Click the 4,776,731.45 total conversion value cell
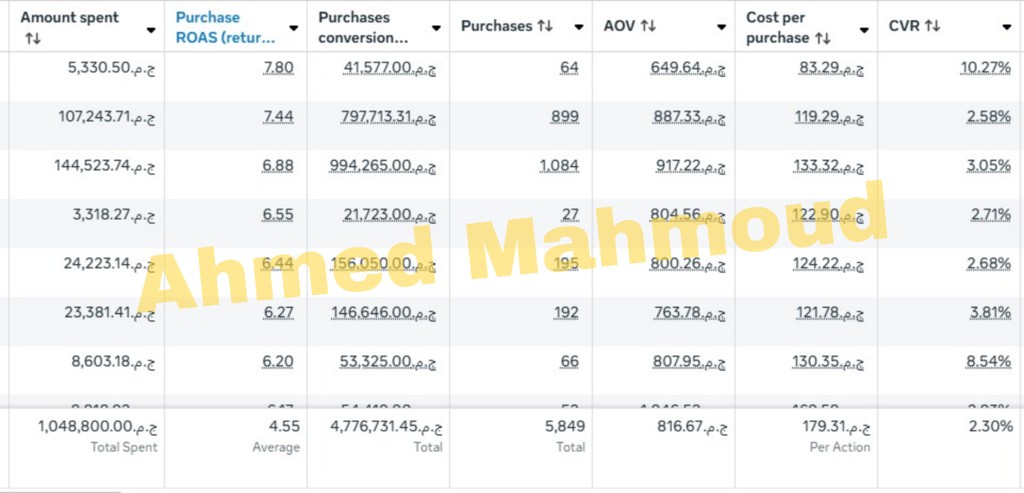This screenshot has height=493, width=1024. pos(386,428)
